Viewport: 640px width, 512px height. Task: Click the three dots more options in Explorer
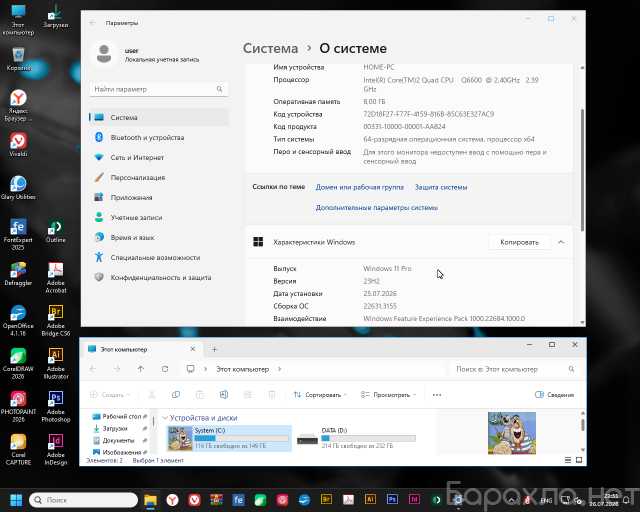(x=437, y=395)
